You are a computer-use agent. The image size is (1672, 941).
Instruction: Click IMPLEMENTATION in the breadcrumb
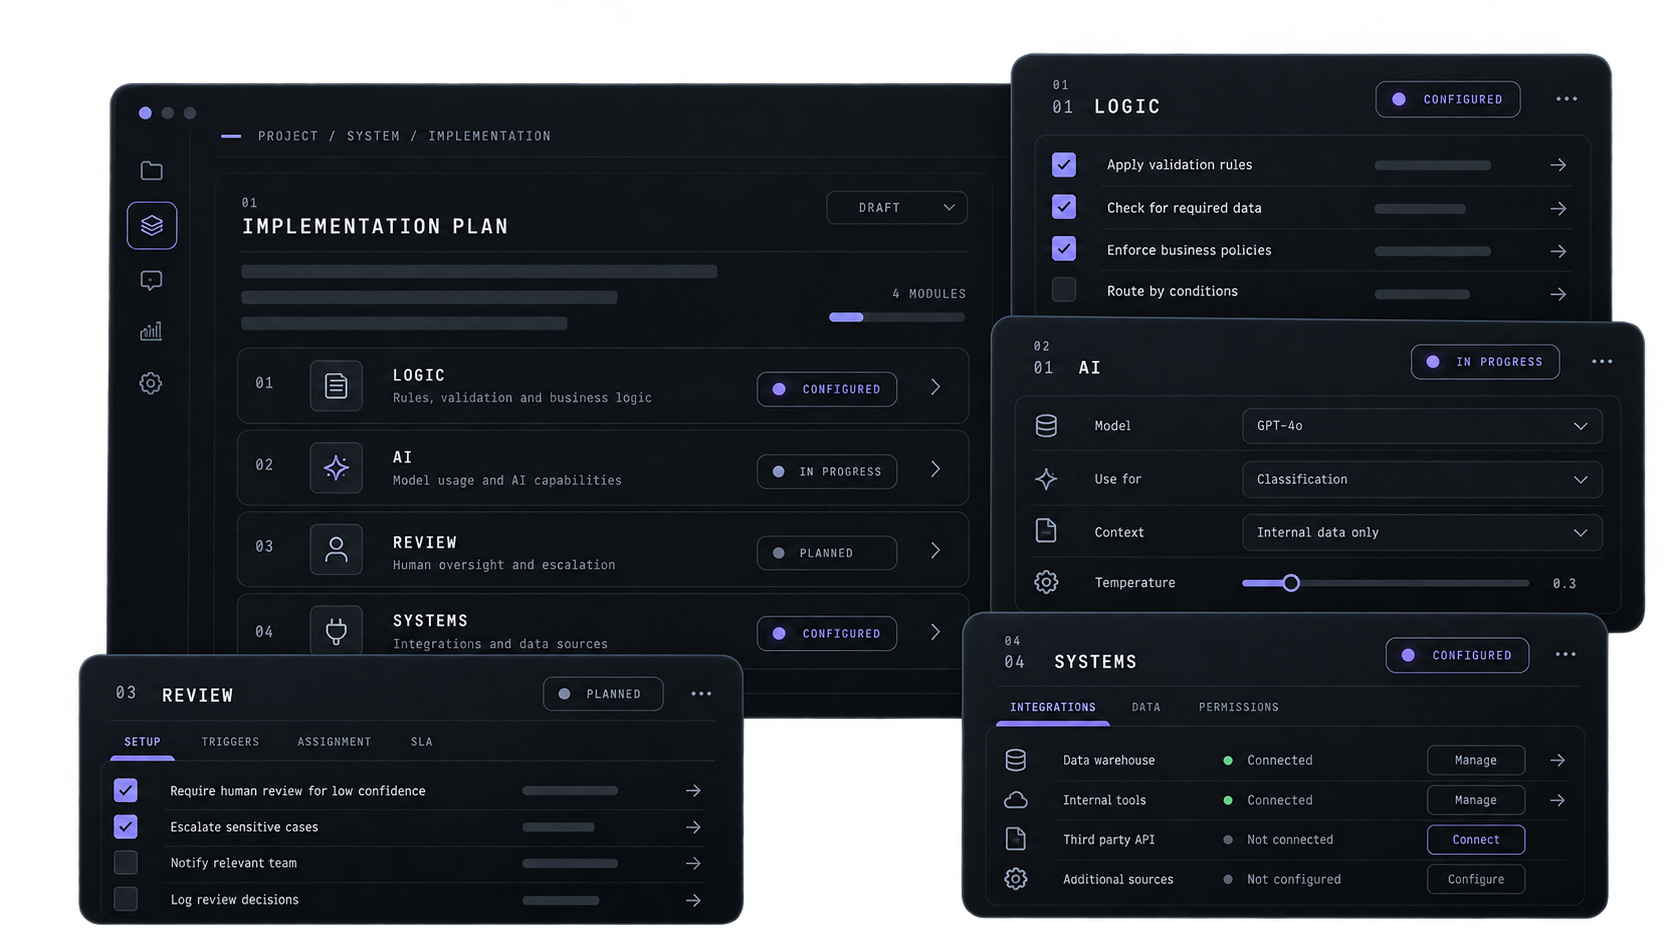click(489, 136)
